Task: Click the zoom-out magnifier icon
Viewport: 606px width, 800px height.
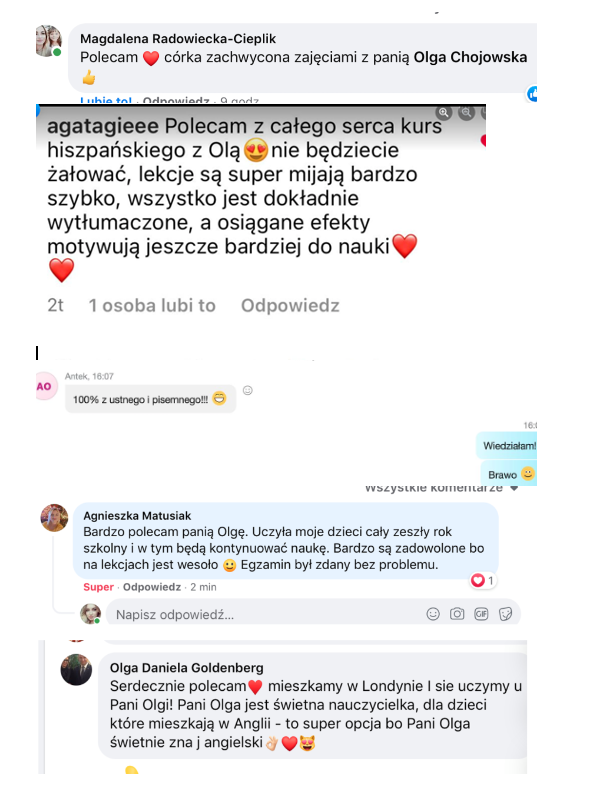Action: click(x=466, y=112)
